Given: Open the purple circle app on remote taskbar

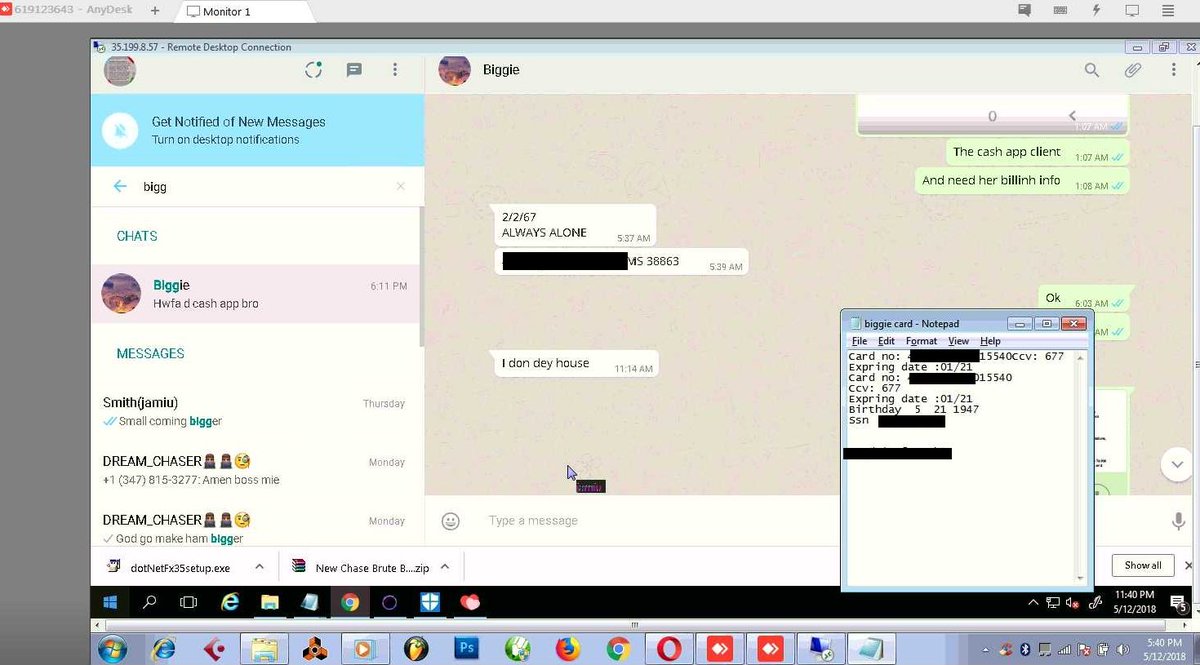Looking at the screenshot, I should [x=390, y=602].
